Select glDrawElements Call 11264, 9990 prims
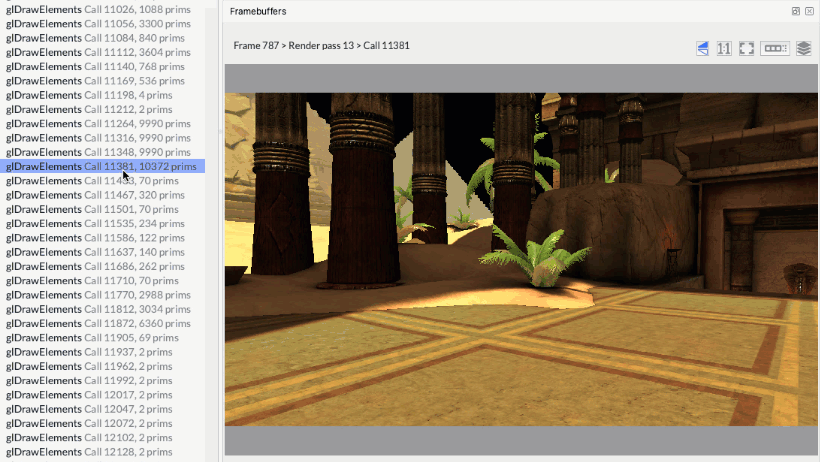 (98, 123)
